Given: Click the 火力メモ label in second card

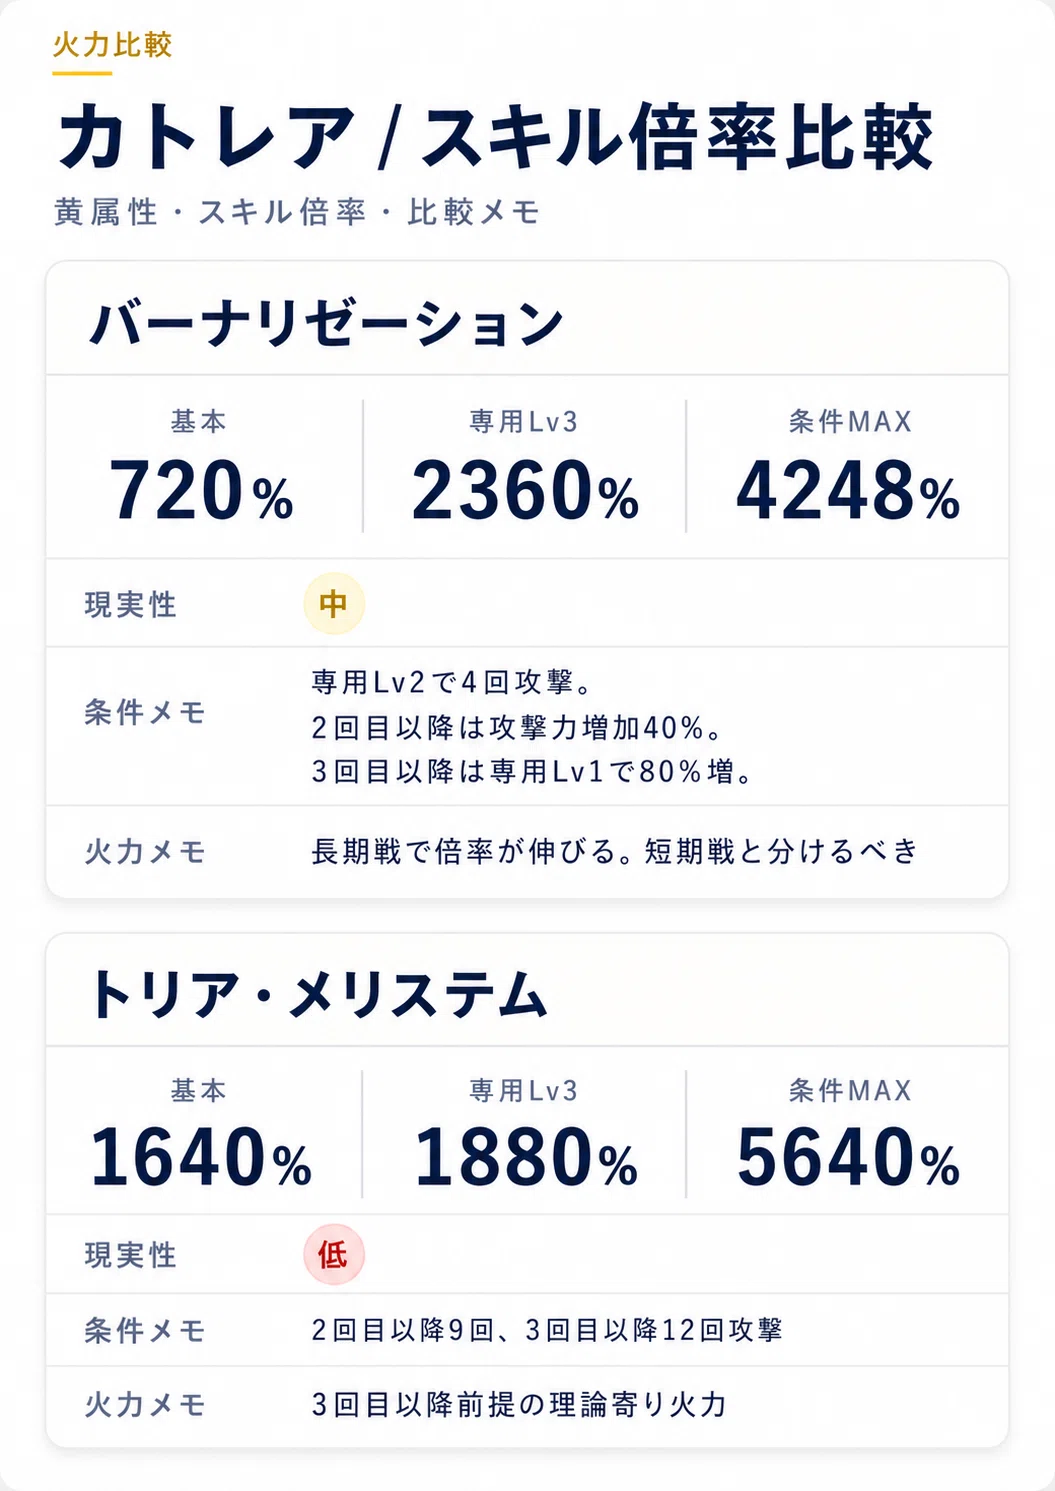Looking at the screenshot, I should click(x=145, y=1405).
